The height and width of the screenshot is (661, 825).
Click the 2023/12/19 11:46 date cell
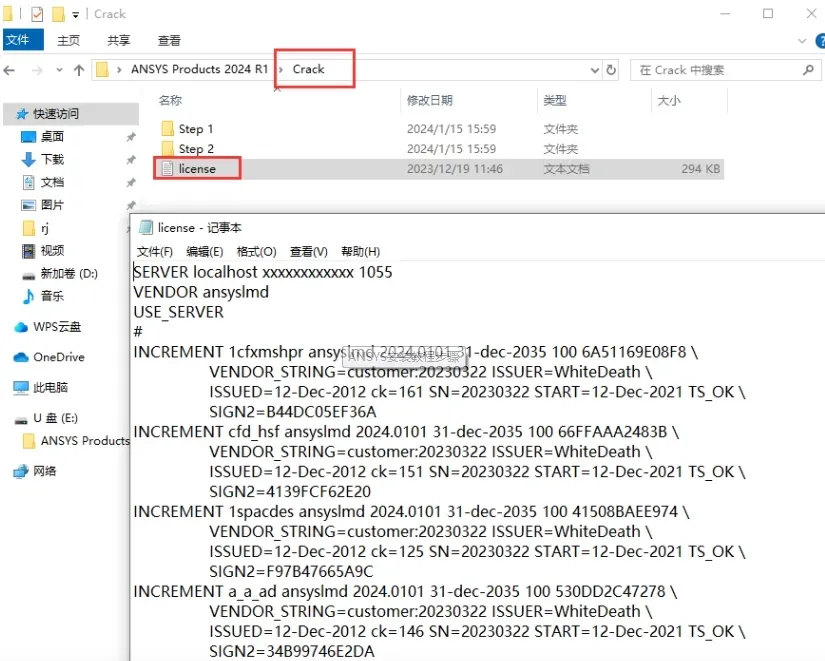coord(455,169)
